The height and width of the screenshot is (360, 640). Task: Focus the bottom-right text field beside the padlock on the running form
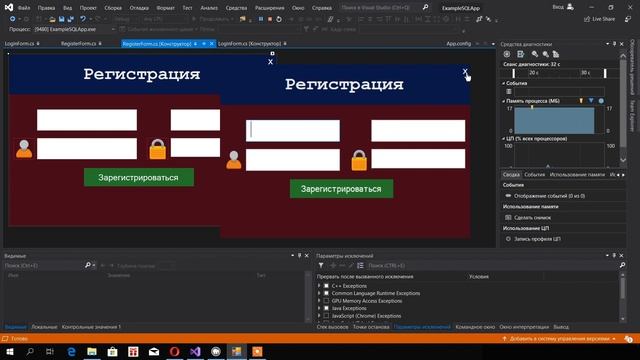[x=418, y=158]
